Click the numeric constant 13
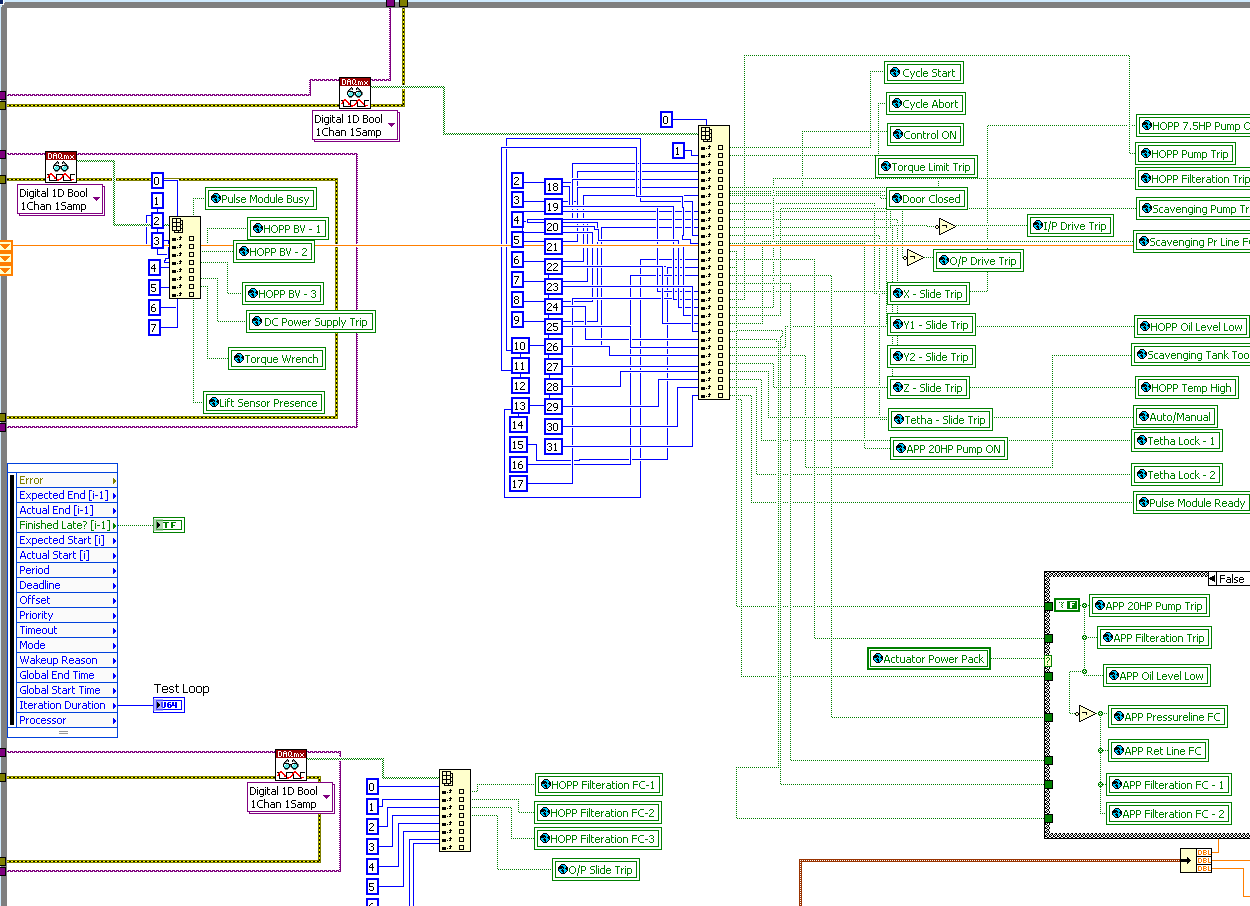The image size is (1250, 906). pos(520,406)
